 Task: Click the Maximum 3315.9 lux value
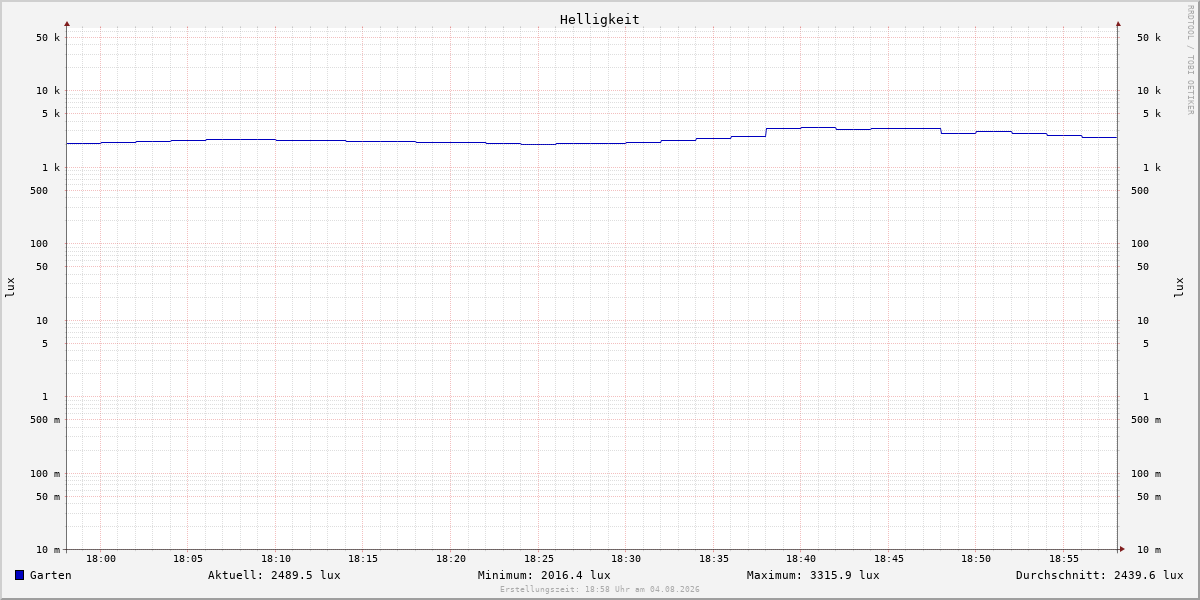coord(813,575)
